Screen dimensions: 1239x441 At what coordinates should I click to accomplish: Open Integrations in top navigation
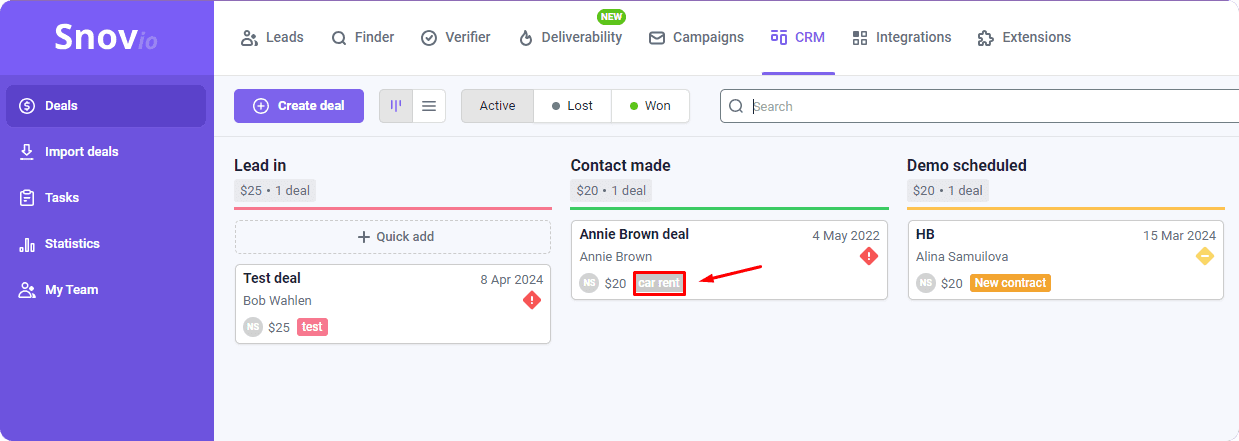pos(901,38)
